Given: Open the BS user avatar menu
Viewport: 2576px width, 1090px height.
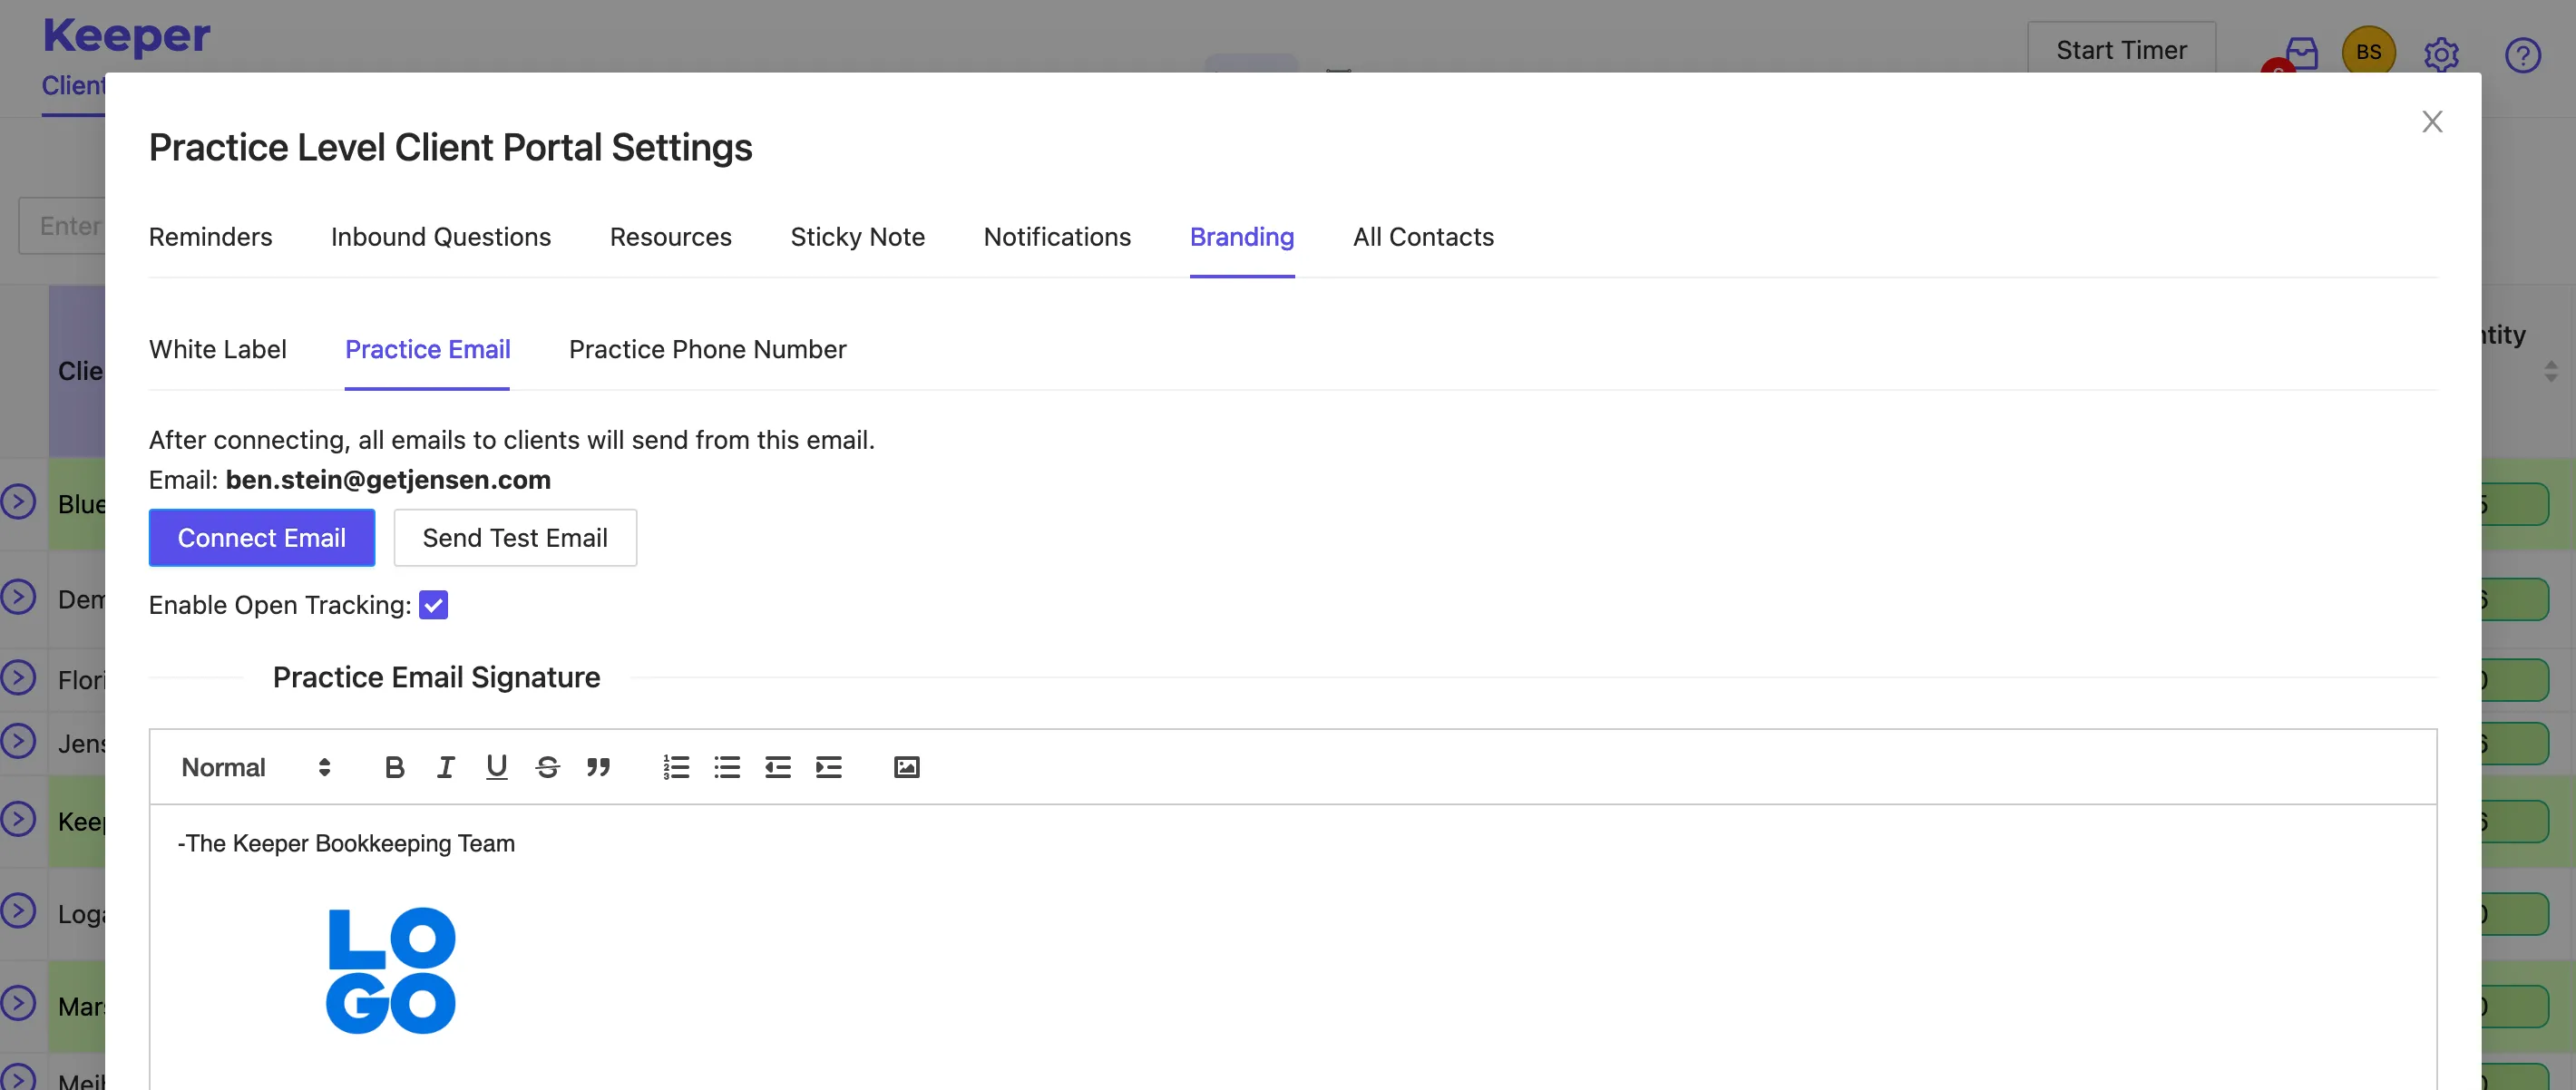Looking at the screenshot, I should pos(2368,51).
